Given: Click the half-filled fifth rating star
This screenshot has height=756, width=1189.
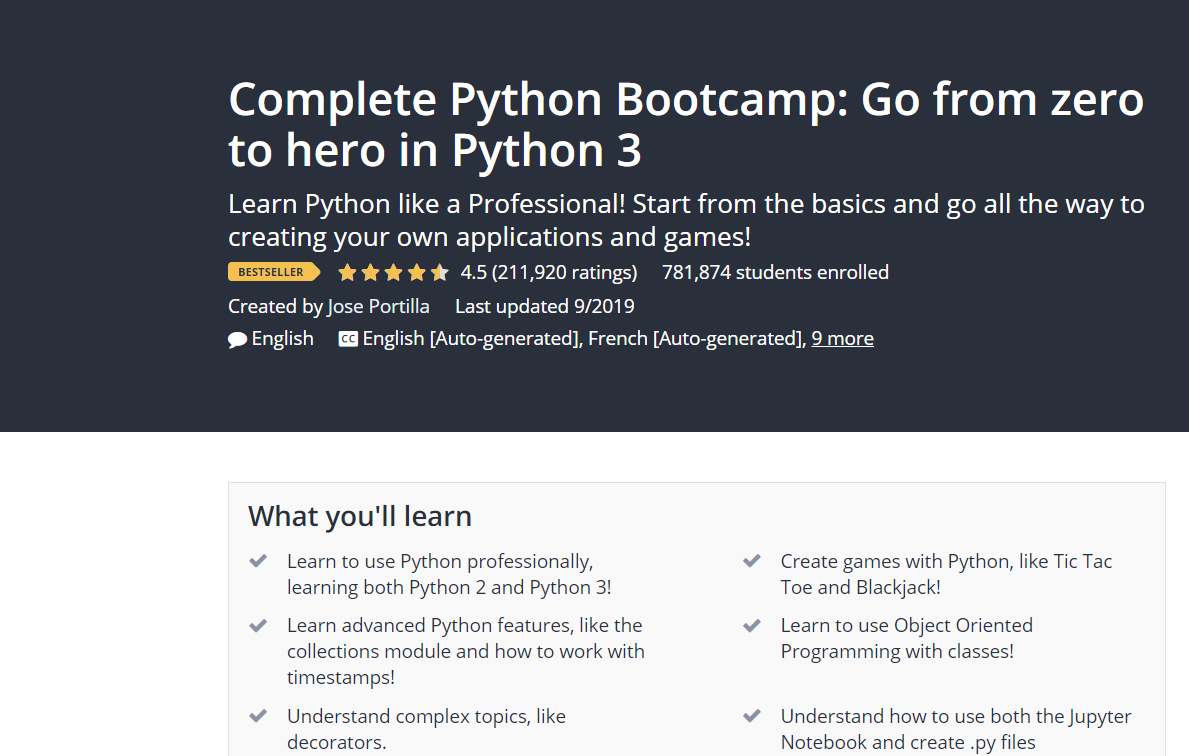Looking at the screenshot, I should 440,271.
